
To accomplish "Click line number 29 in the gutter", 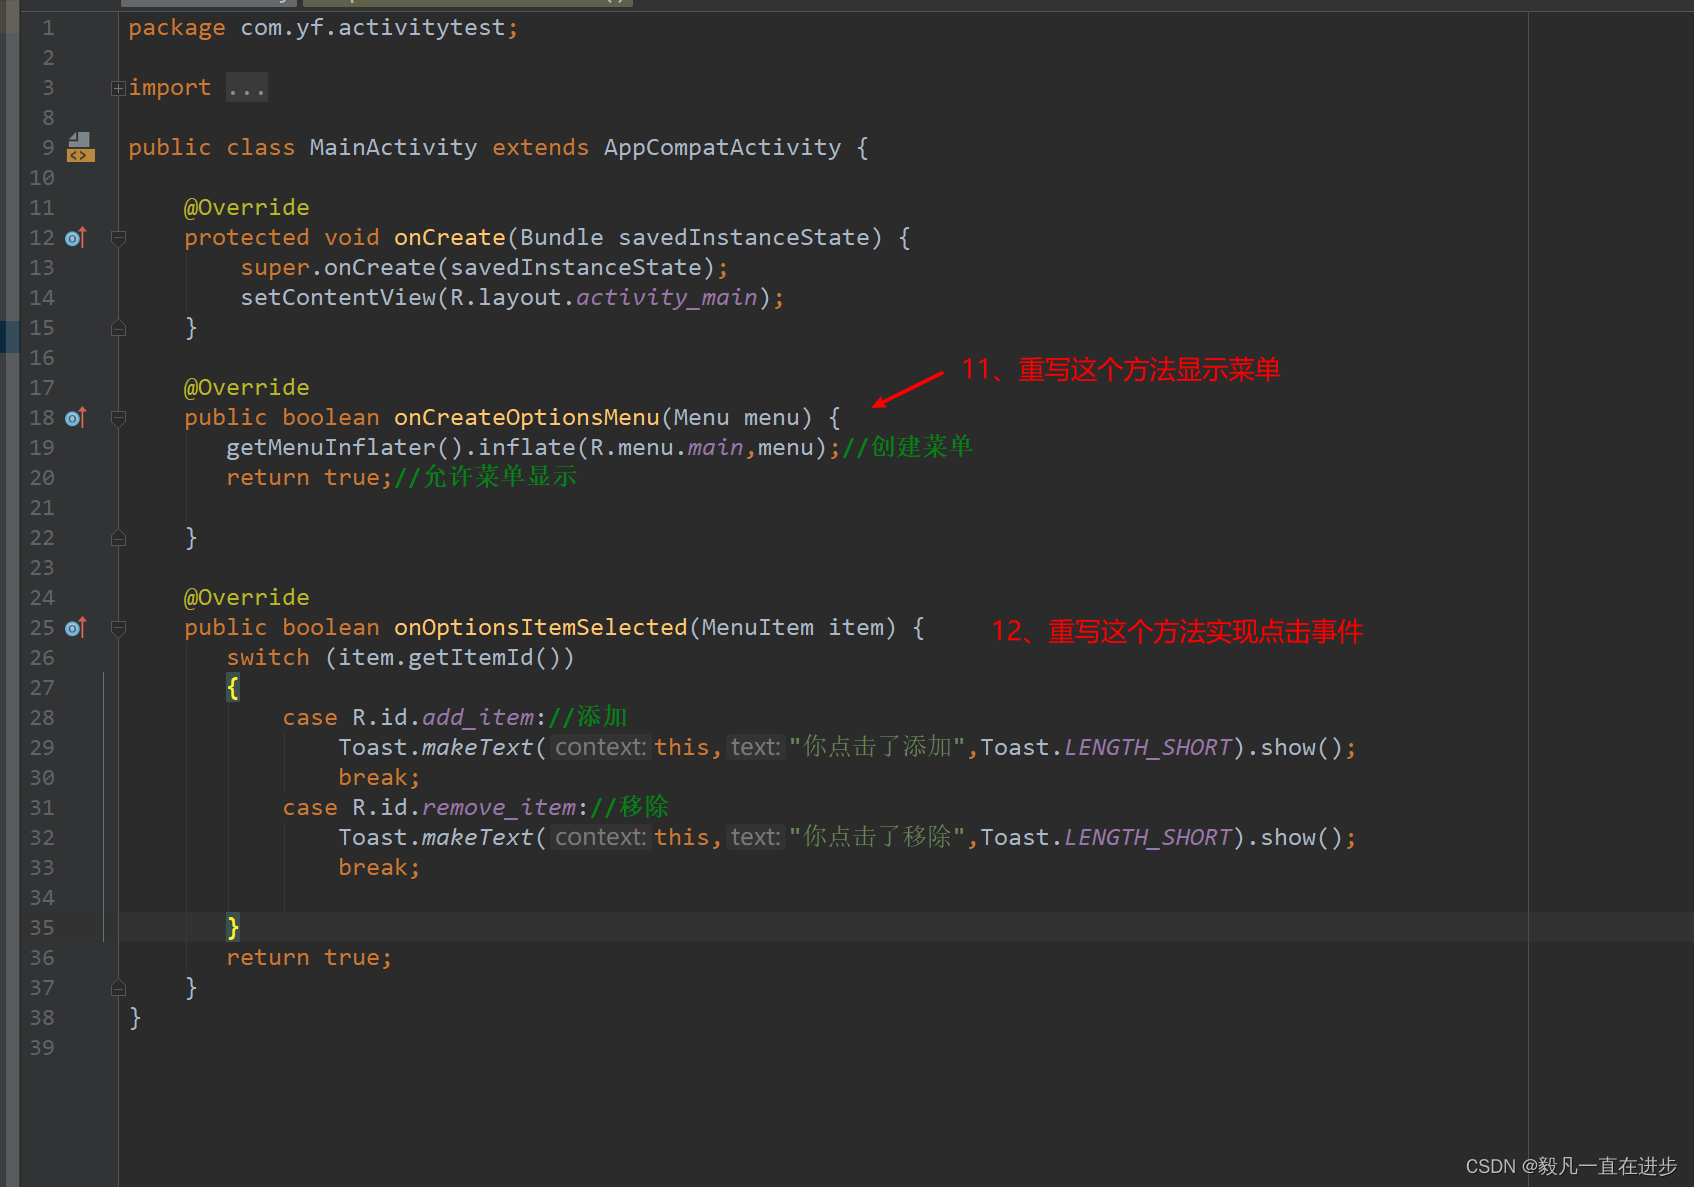I will coord(42,748).
